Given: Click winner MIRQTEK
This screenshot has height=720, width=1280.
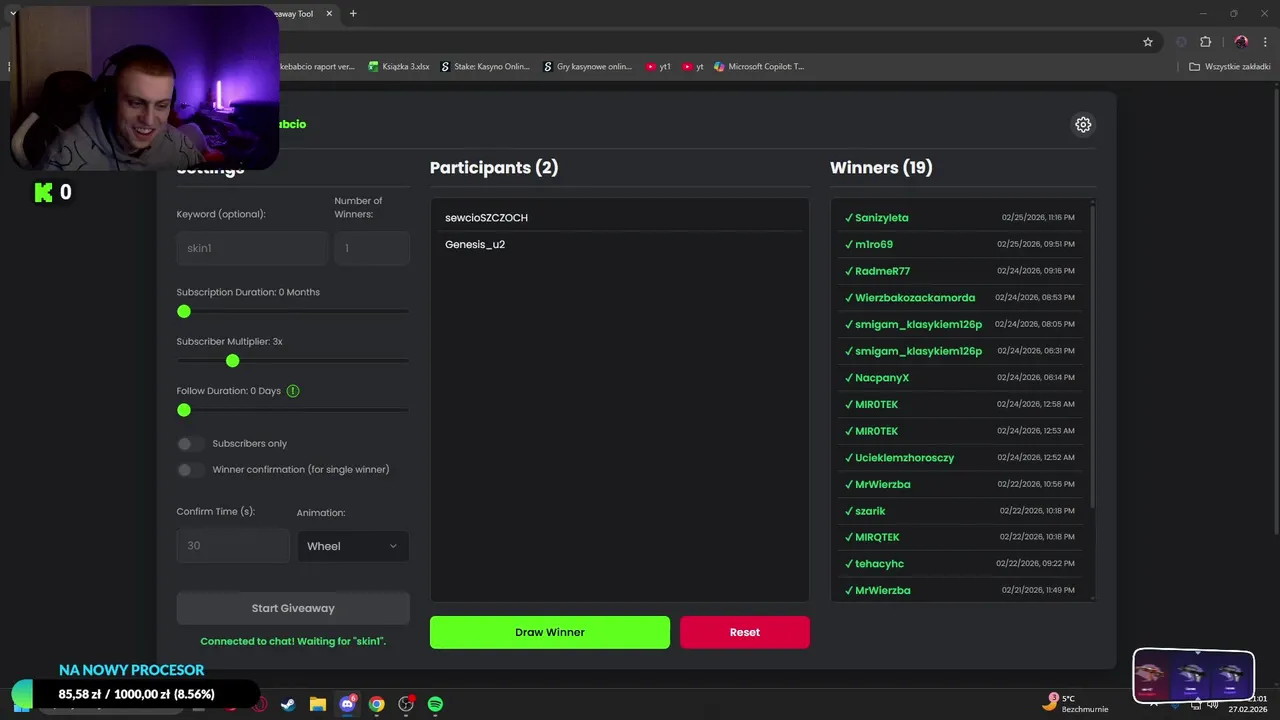Looking at the screenshot, I should coord(877,537).
